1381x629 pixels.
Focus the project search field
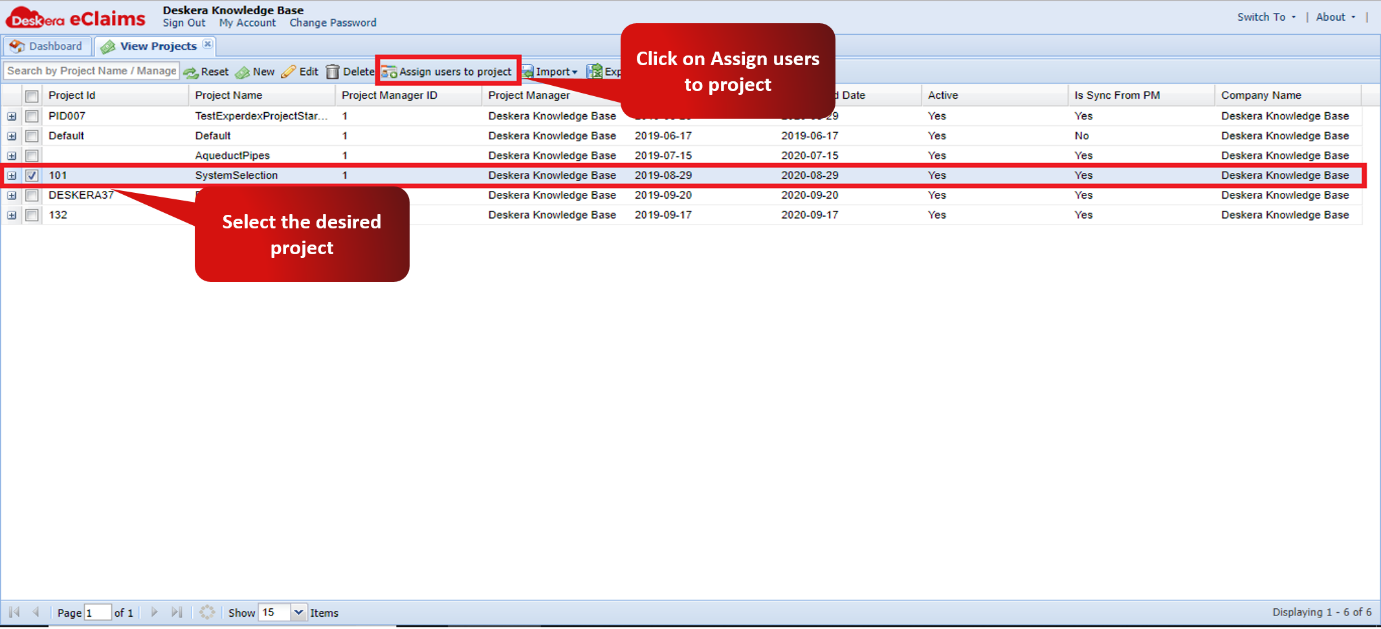pos(91,71)
